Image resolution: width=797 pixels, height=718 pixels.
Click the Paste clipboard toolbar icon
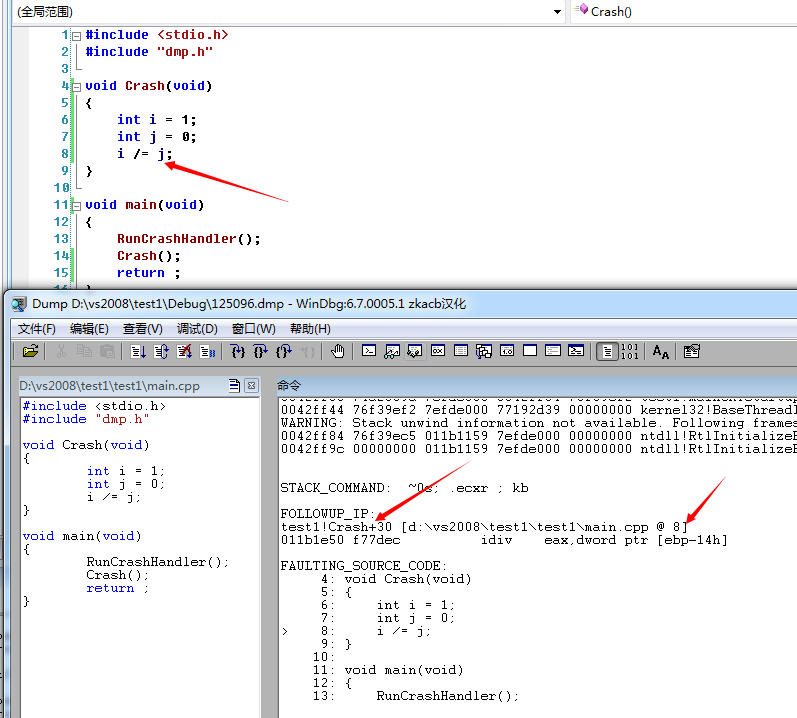107,351
